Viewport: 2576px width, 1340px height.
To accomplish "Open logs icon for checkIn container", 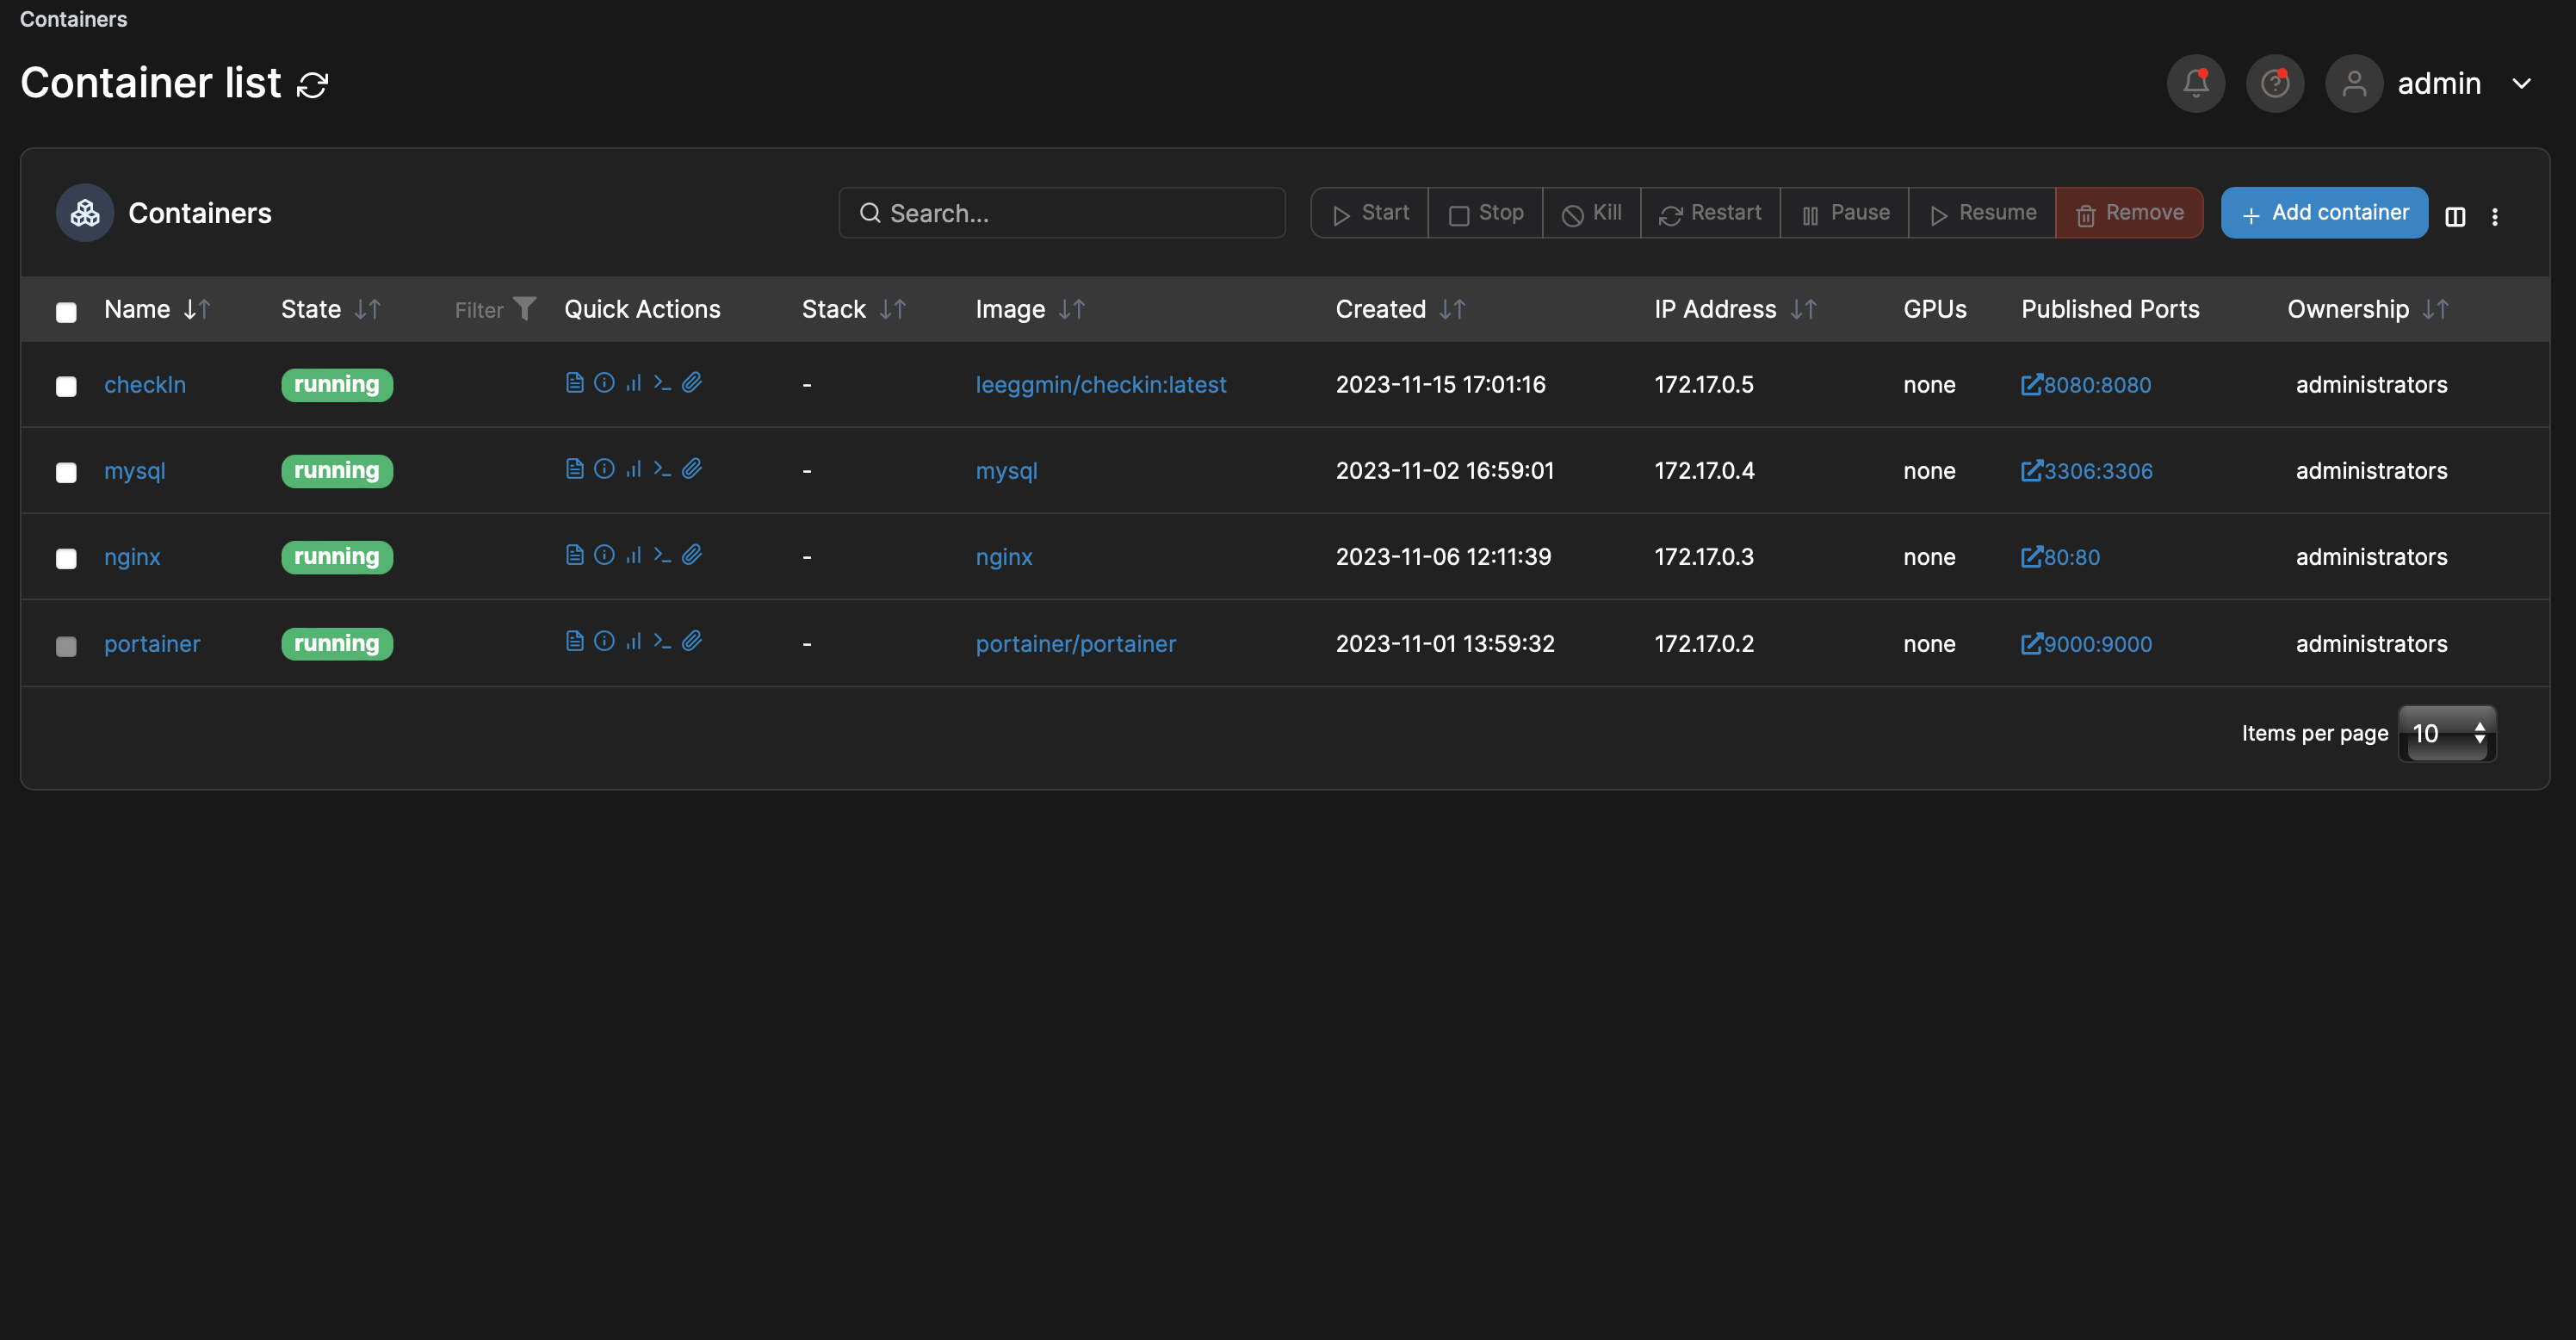I will coord(574,383).
